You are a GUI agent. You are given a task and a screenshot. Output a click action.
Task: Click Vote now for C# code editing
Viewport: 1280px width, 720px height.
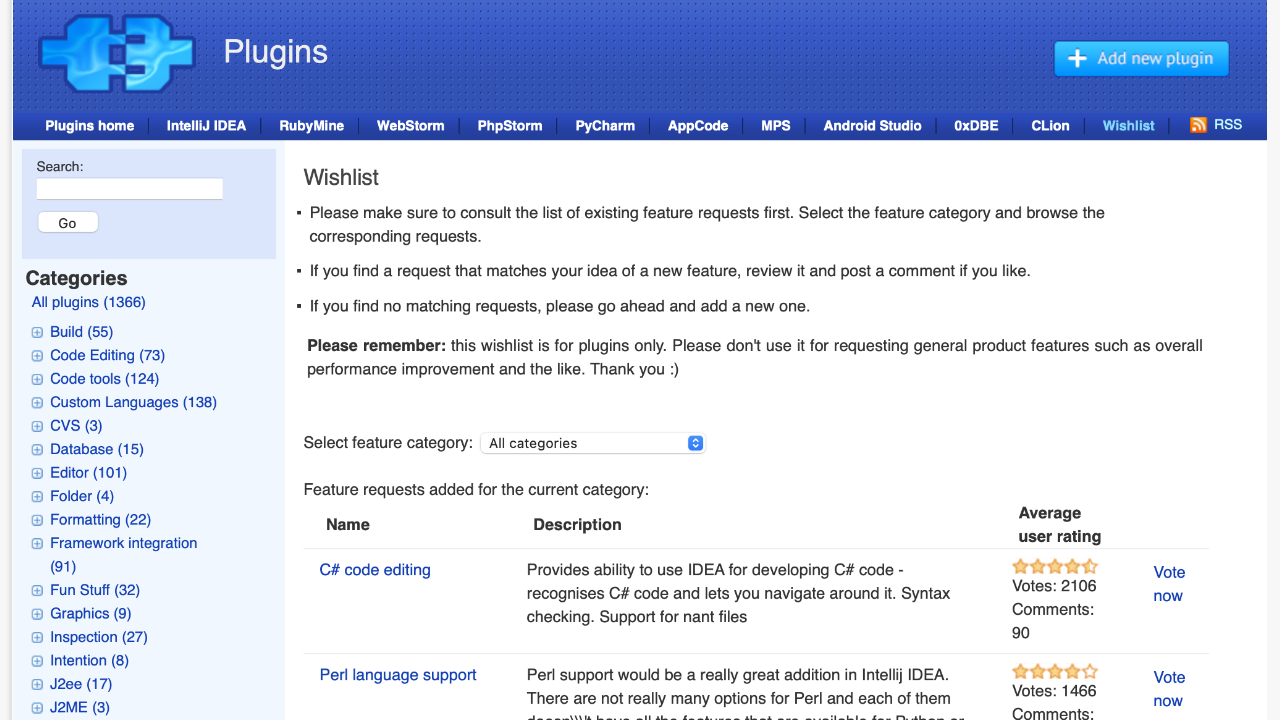click(1169, 584)
